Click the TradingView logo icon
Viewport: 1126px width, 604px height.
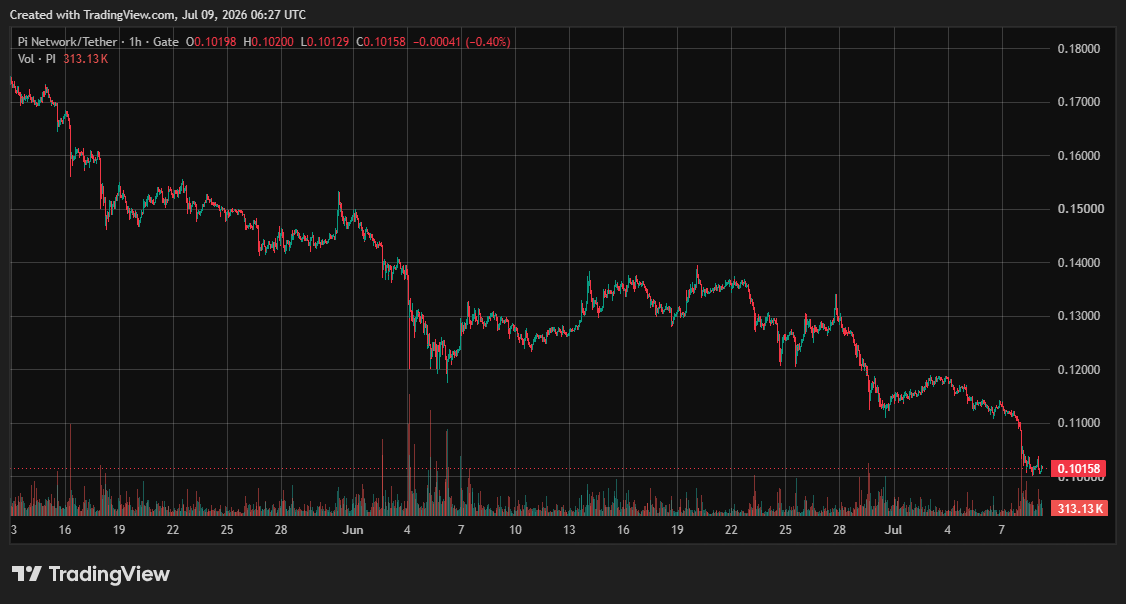[x=27, y=573]
